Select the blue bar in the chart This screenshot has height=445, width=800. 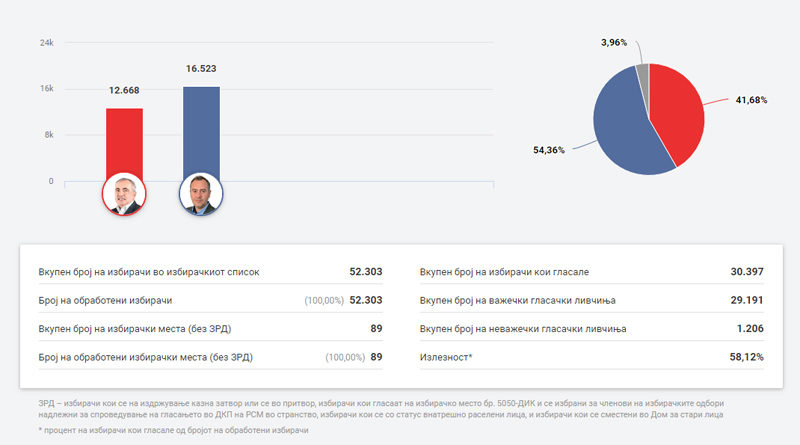click(200, 130)
